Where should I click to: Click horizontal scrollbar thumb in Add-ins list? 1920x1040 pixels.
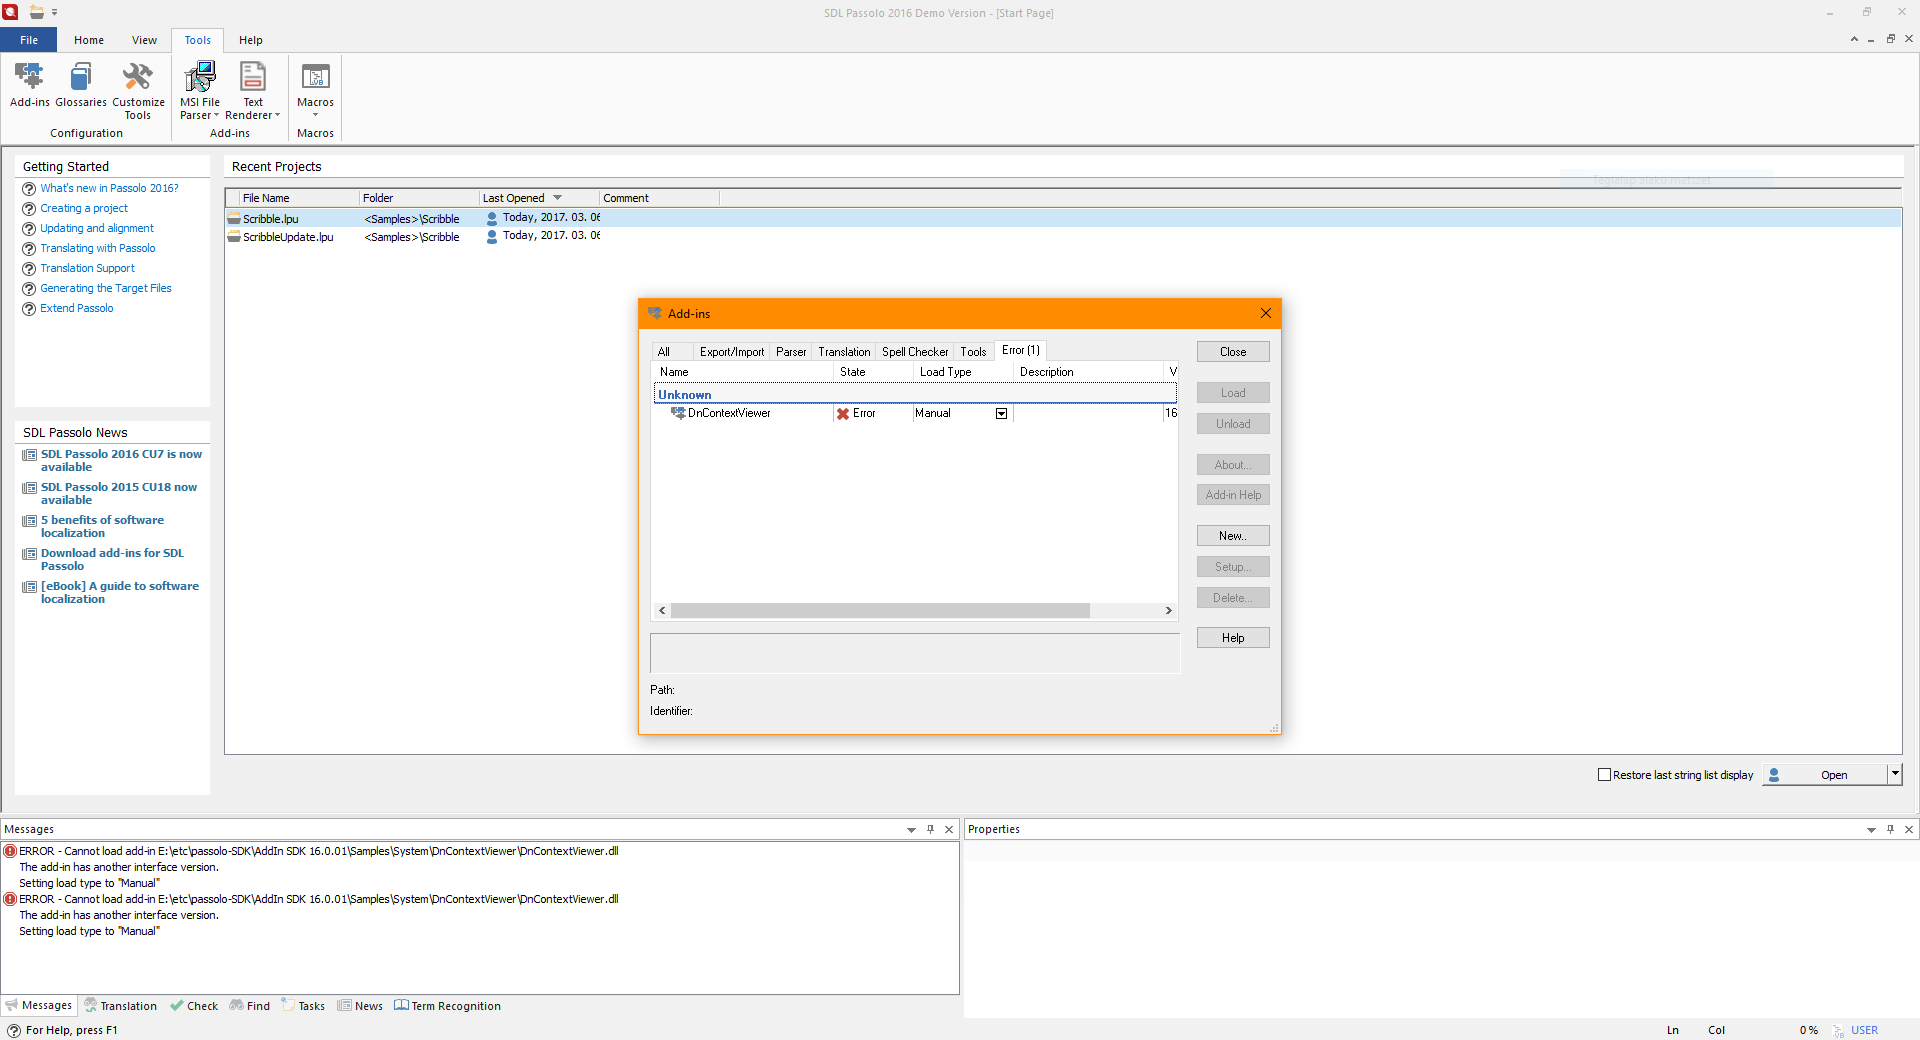880,611
